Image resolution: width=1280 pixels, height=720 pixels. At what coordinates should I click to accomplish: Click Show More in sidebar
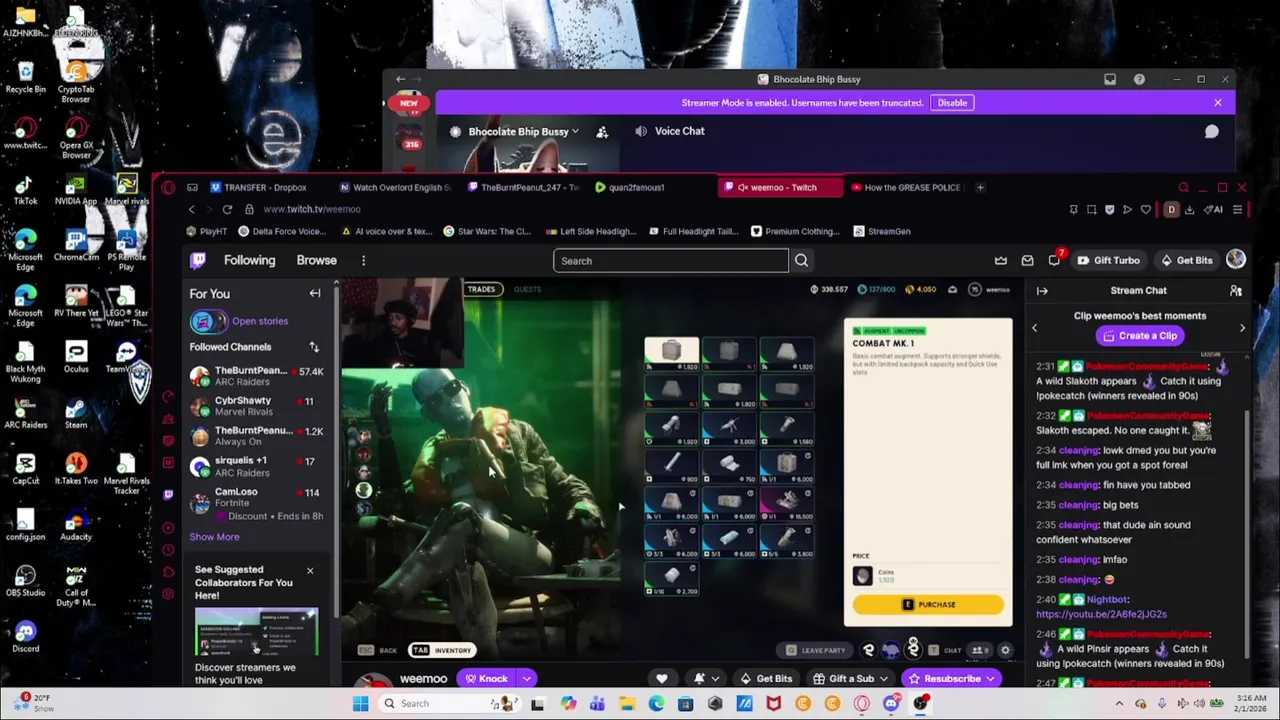(214, 537)
